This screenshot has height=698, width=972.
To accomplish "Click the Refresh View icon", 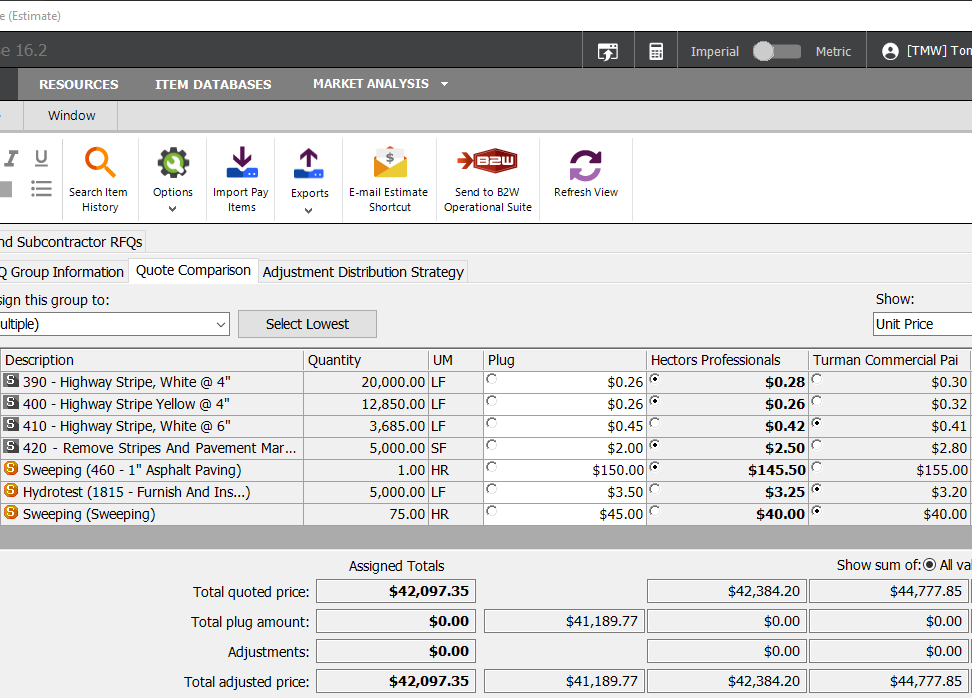I will 586,166.
